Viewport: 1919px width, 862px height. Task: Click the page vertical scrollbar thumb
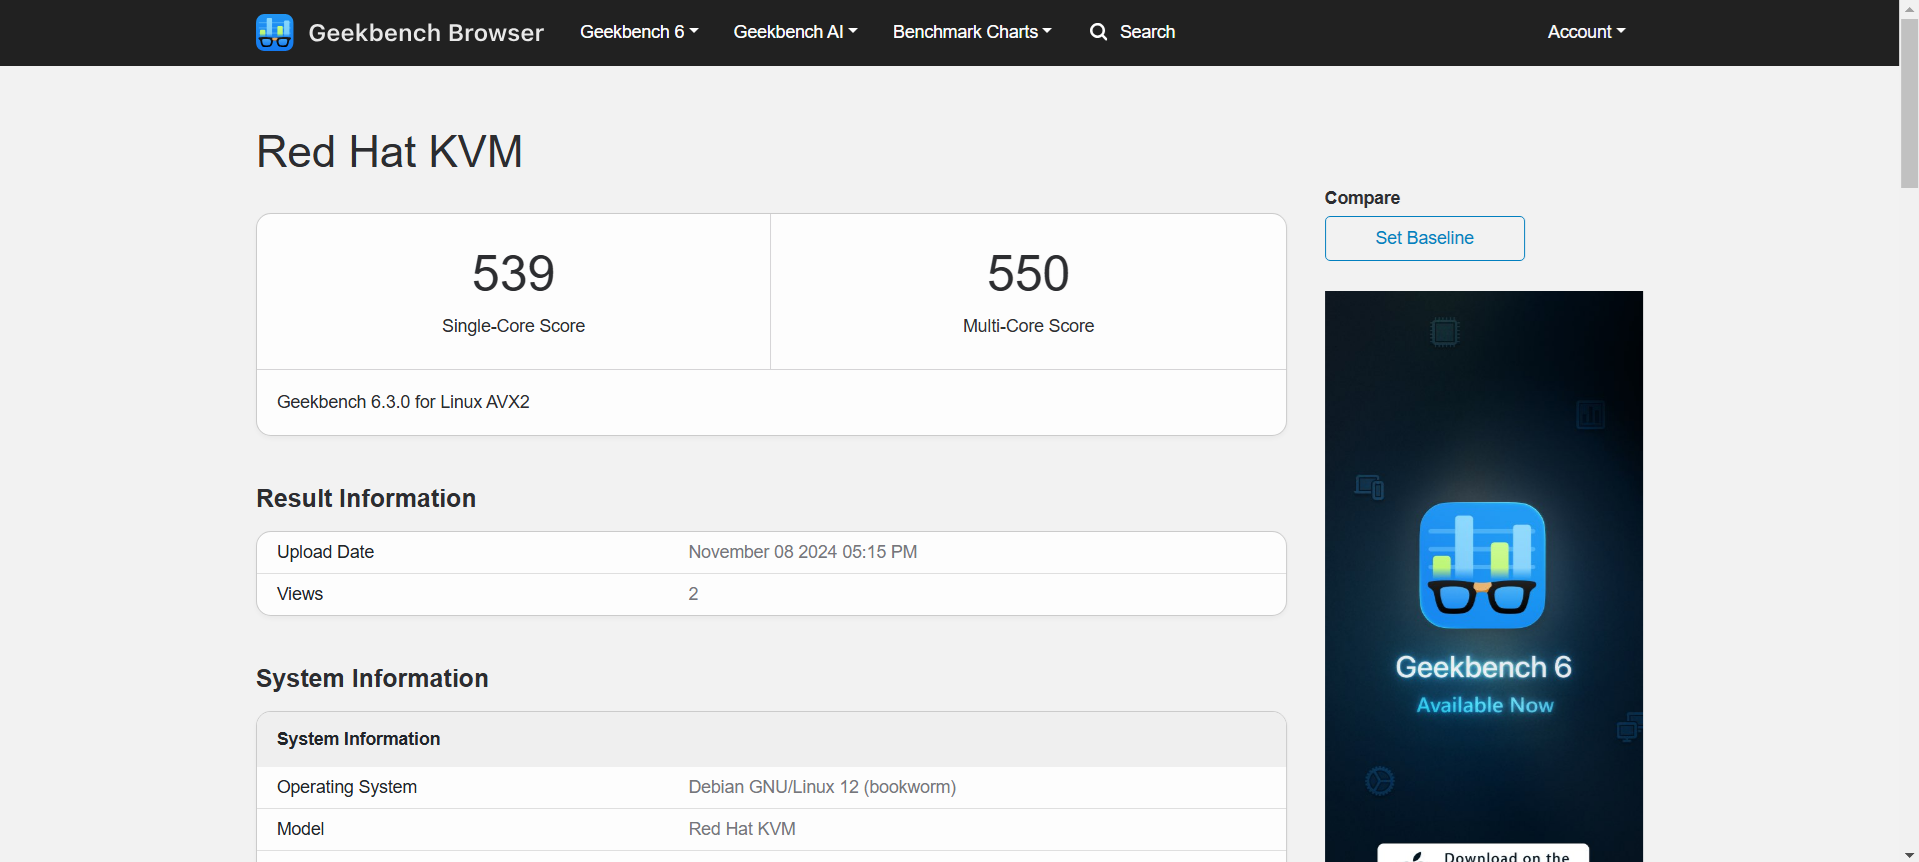1909,102
